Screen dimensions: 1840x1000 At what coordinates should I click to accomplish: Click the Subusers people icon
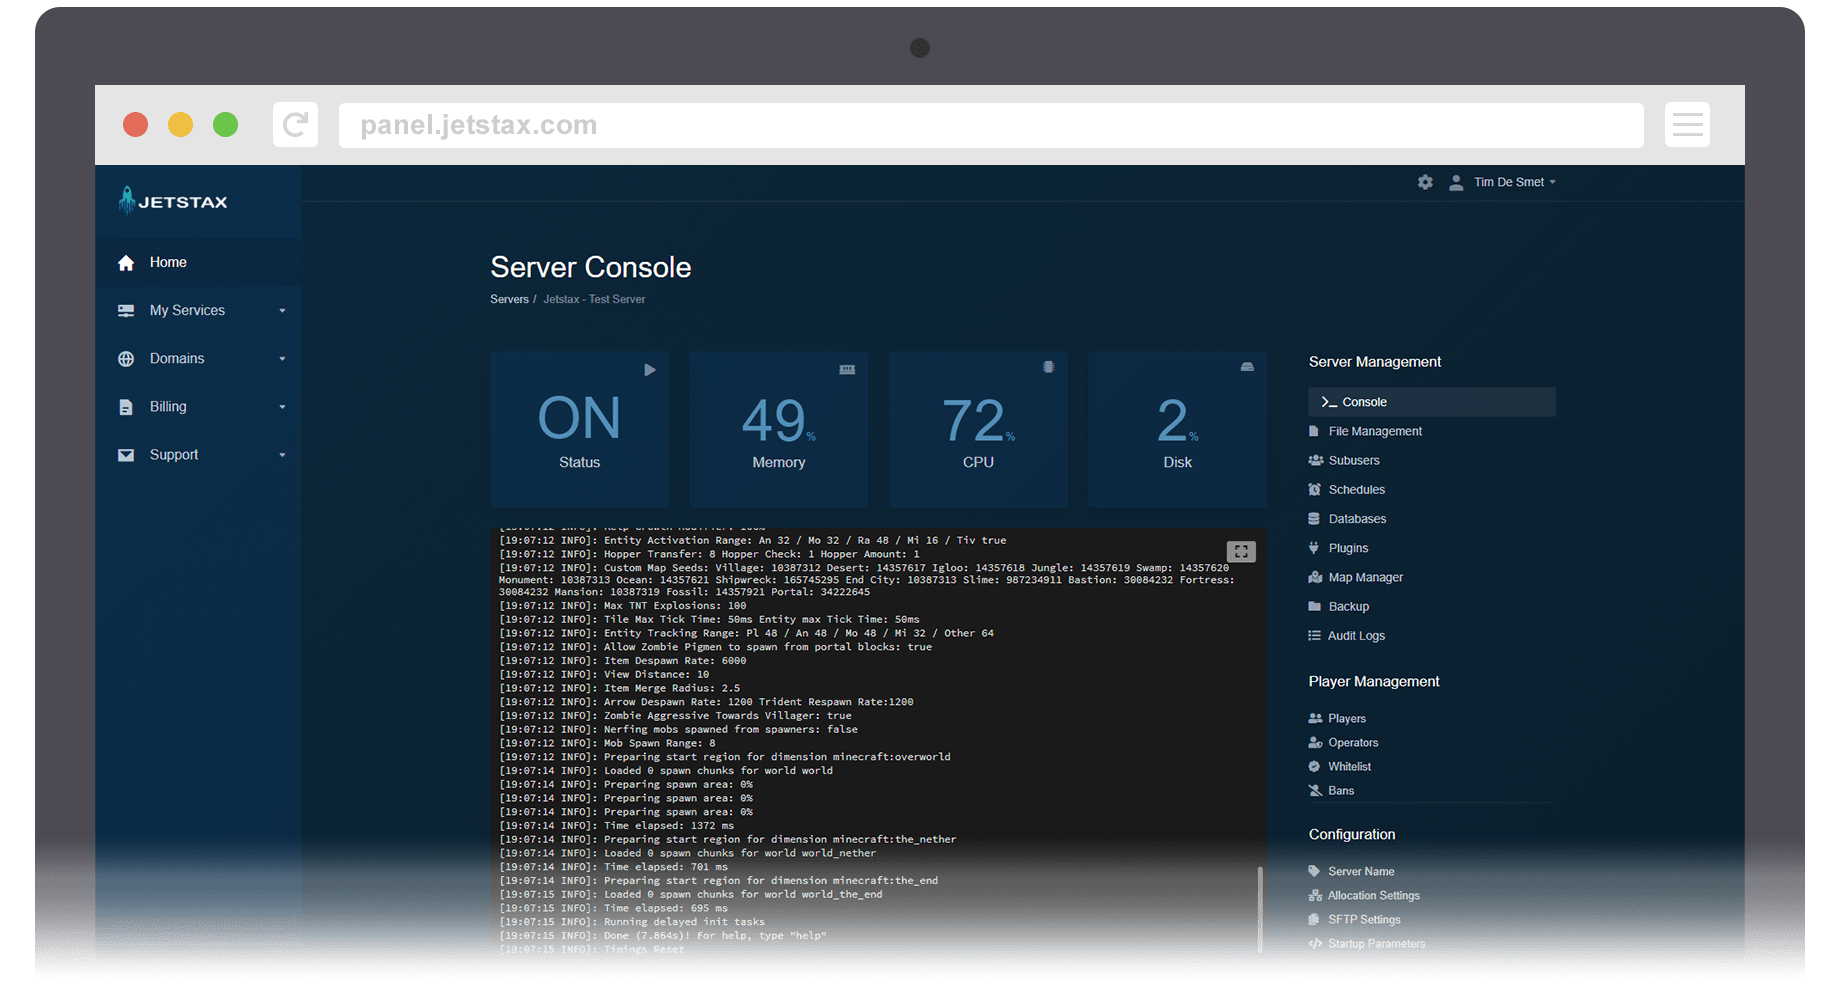1316,460
